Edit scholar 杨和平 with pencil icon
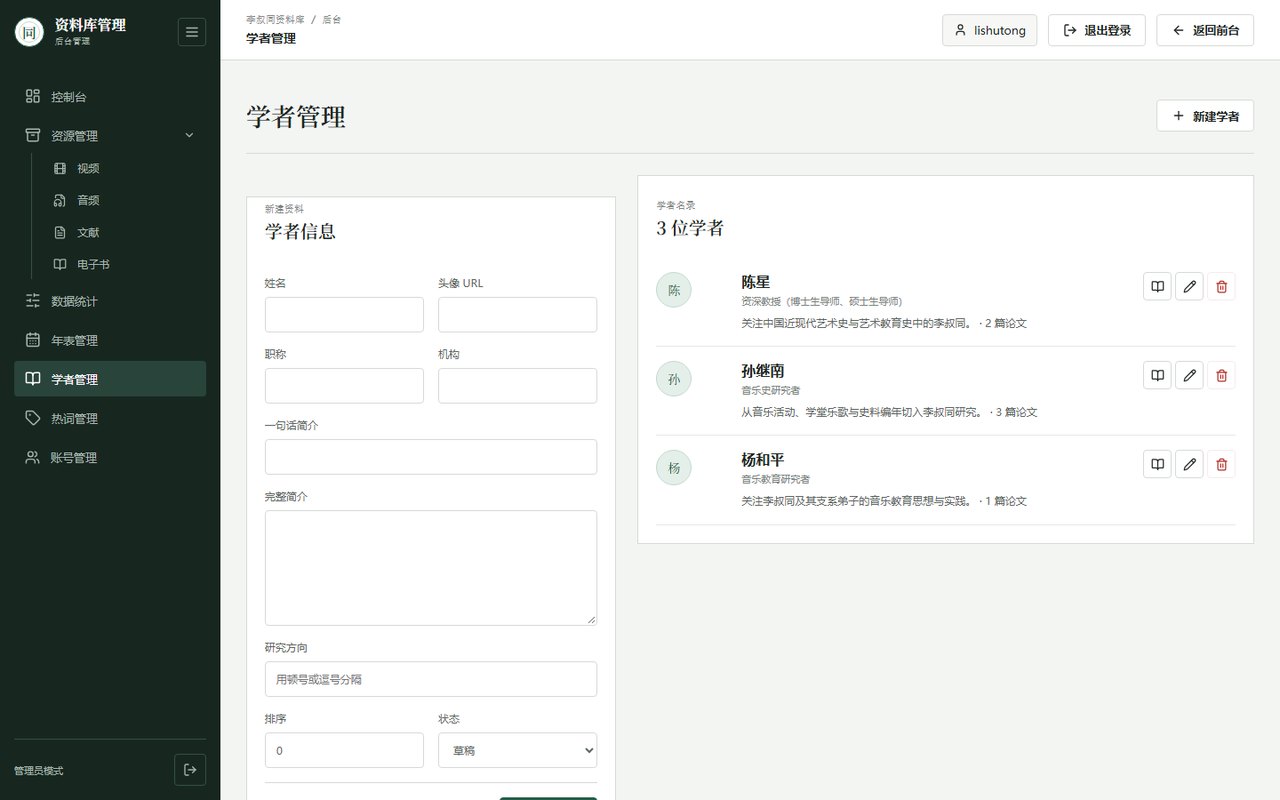 click(1189, 464)
